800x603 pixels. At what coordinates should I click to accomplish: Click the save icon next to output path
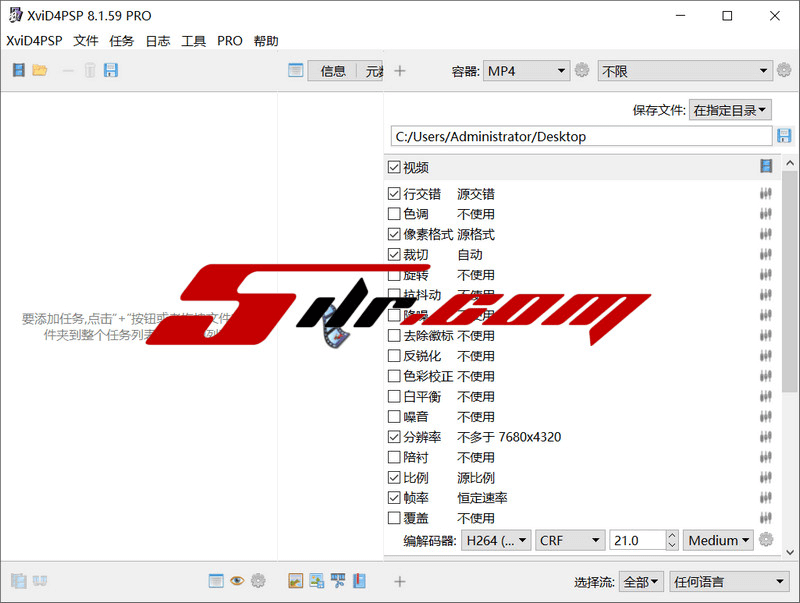click(784, 136)
